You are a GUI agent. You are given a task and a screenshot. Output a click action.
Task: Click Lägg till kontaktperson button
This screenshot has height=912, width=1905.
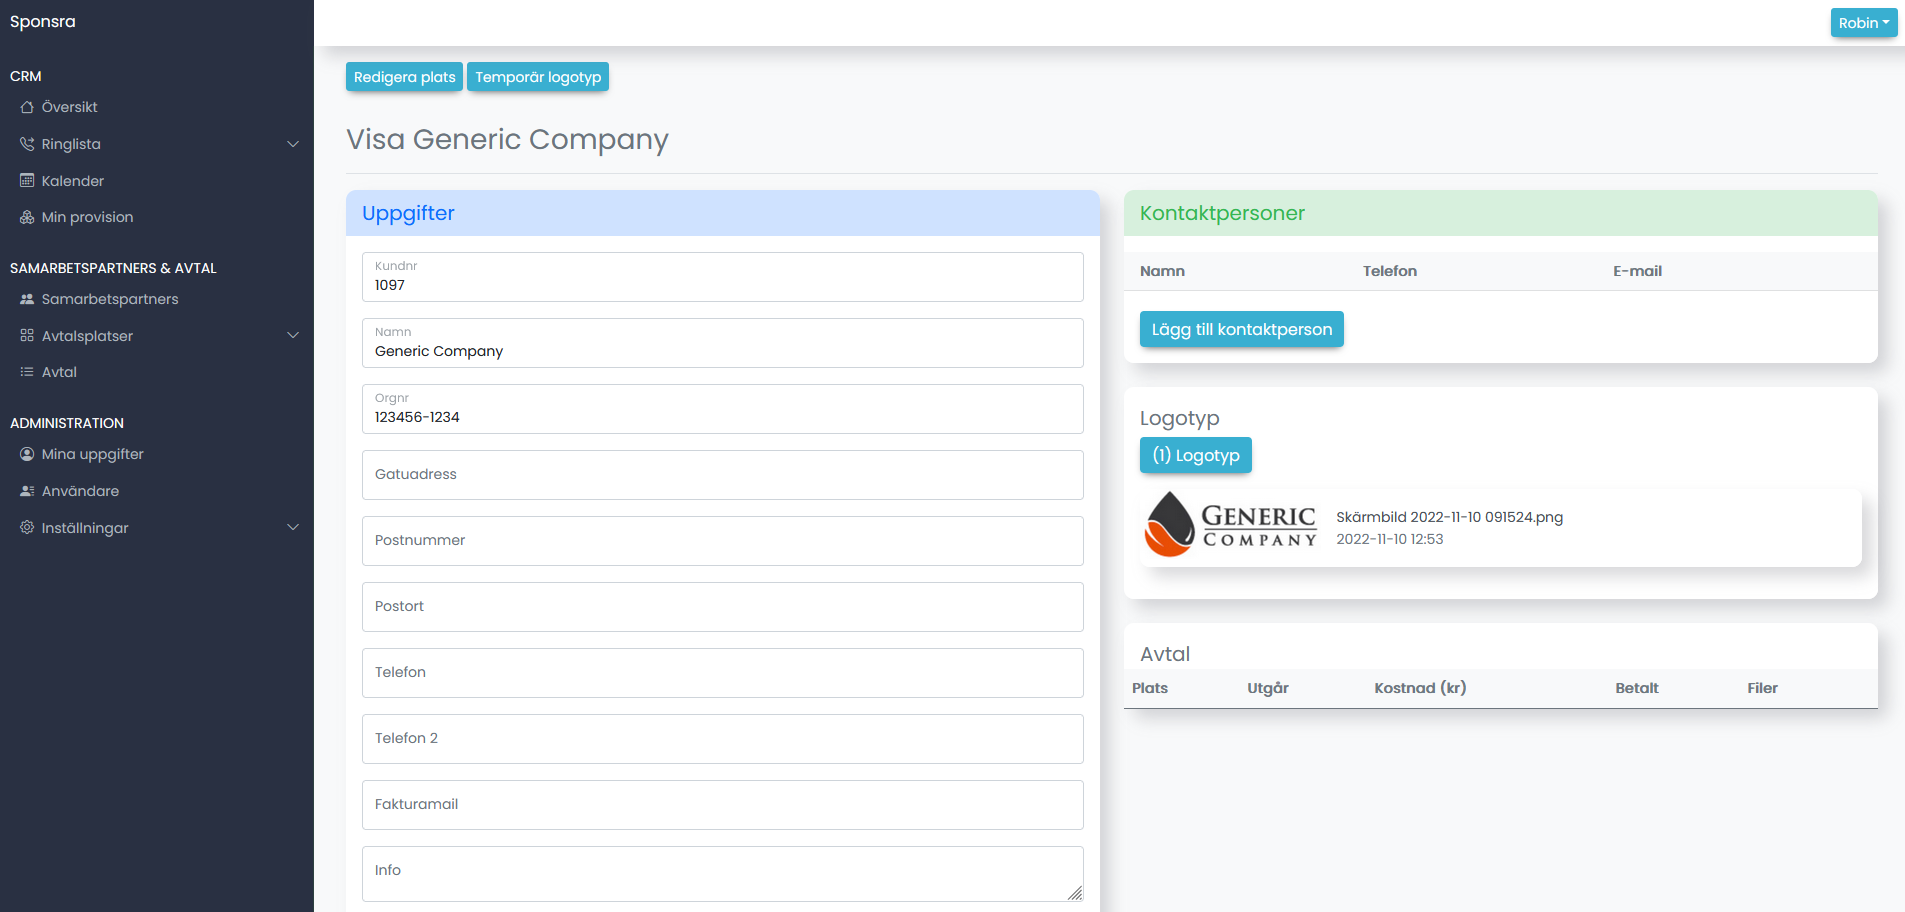1241,329
